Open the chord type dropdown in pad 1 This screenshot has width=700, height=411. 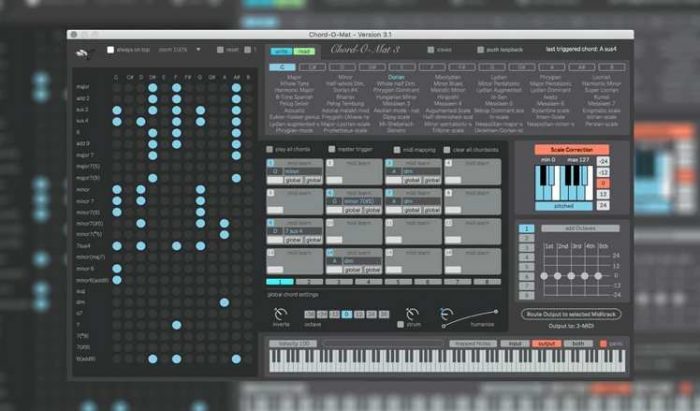[x=299, y=171]
